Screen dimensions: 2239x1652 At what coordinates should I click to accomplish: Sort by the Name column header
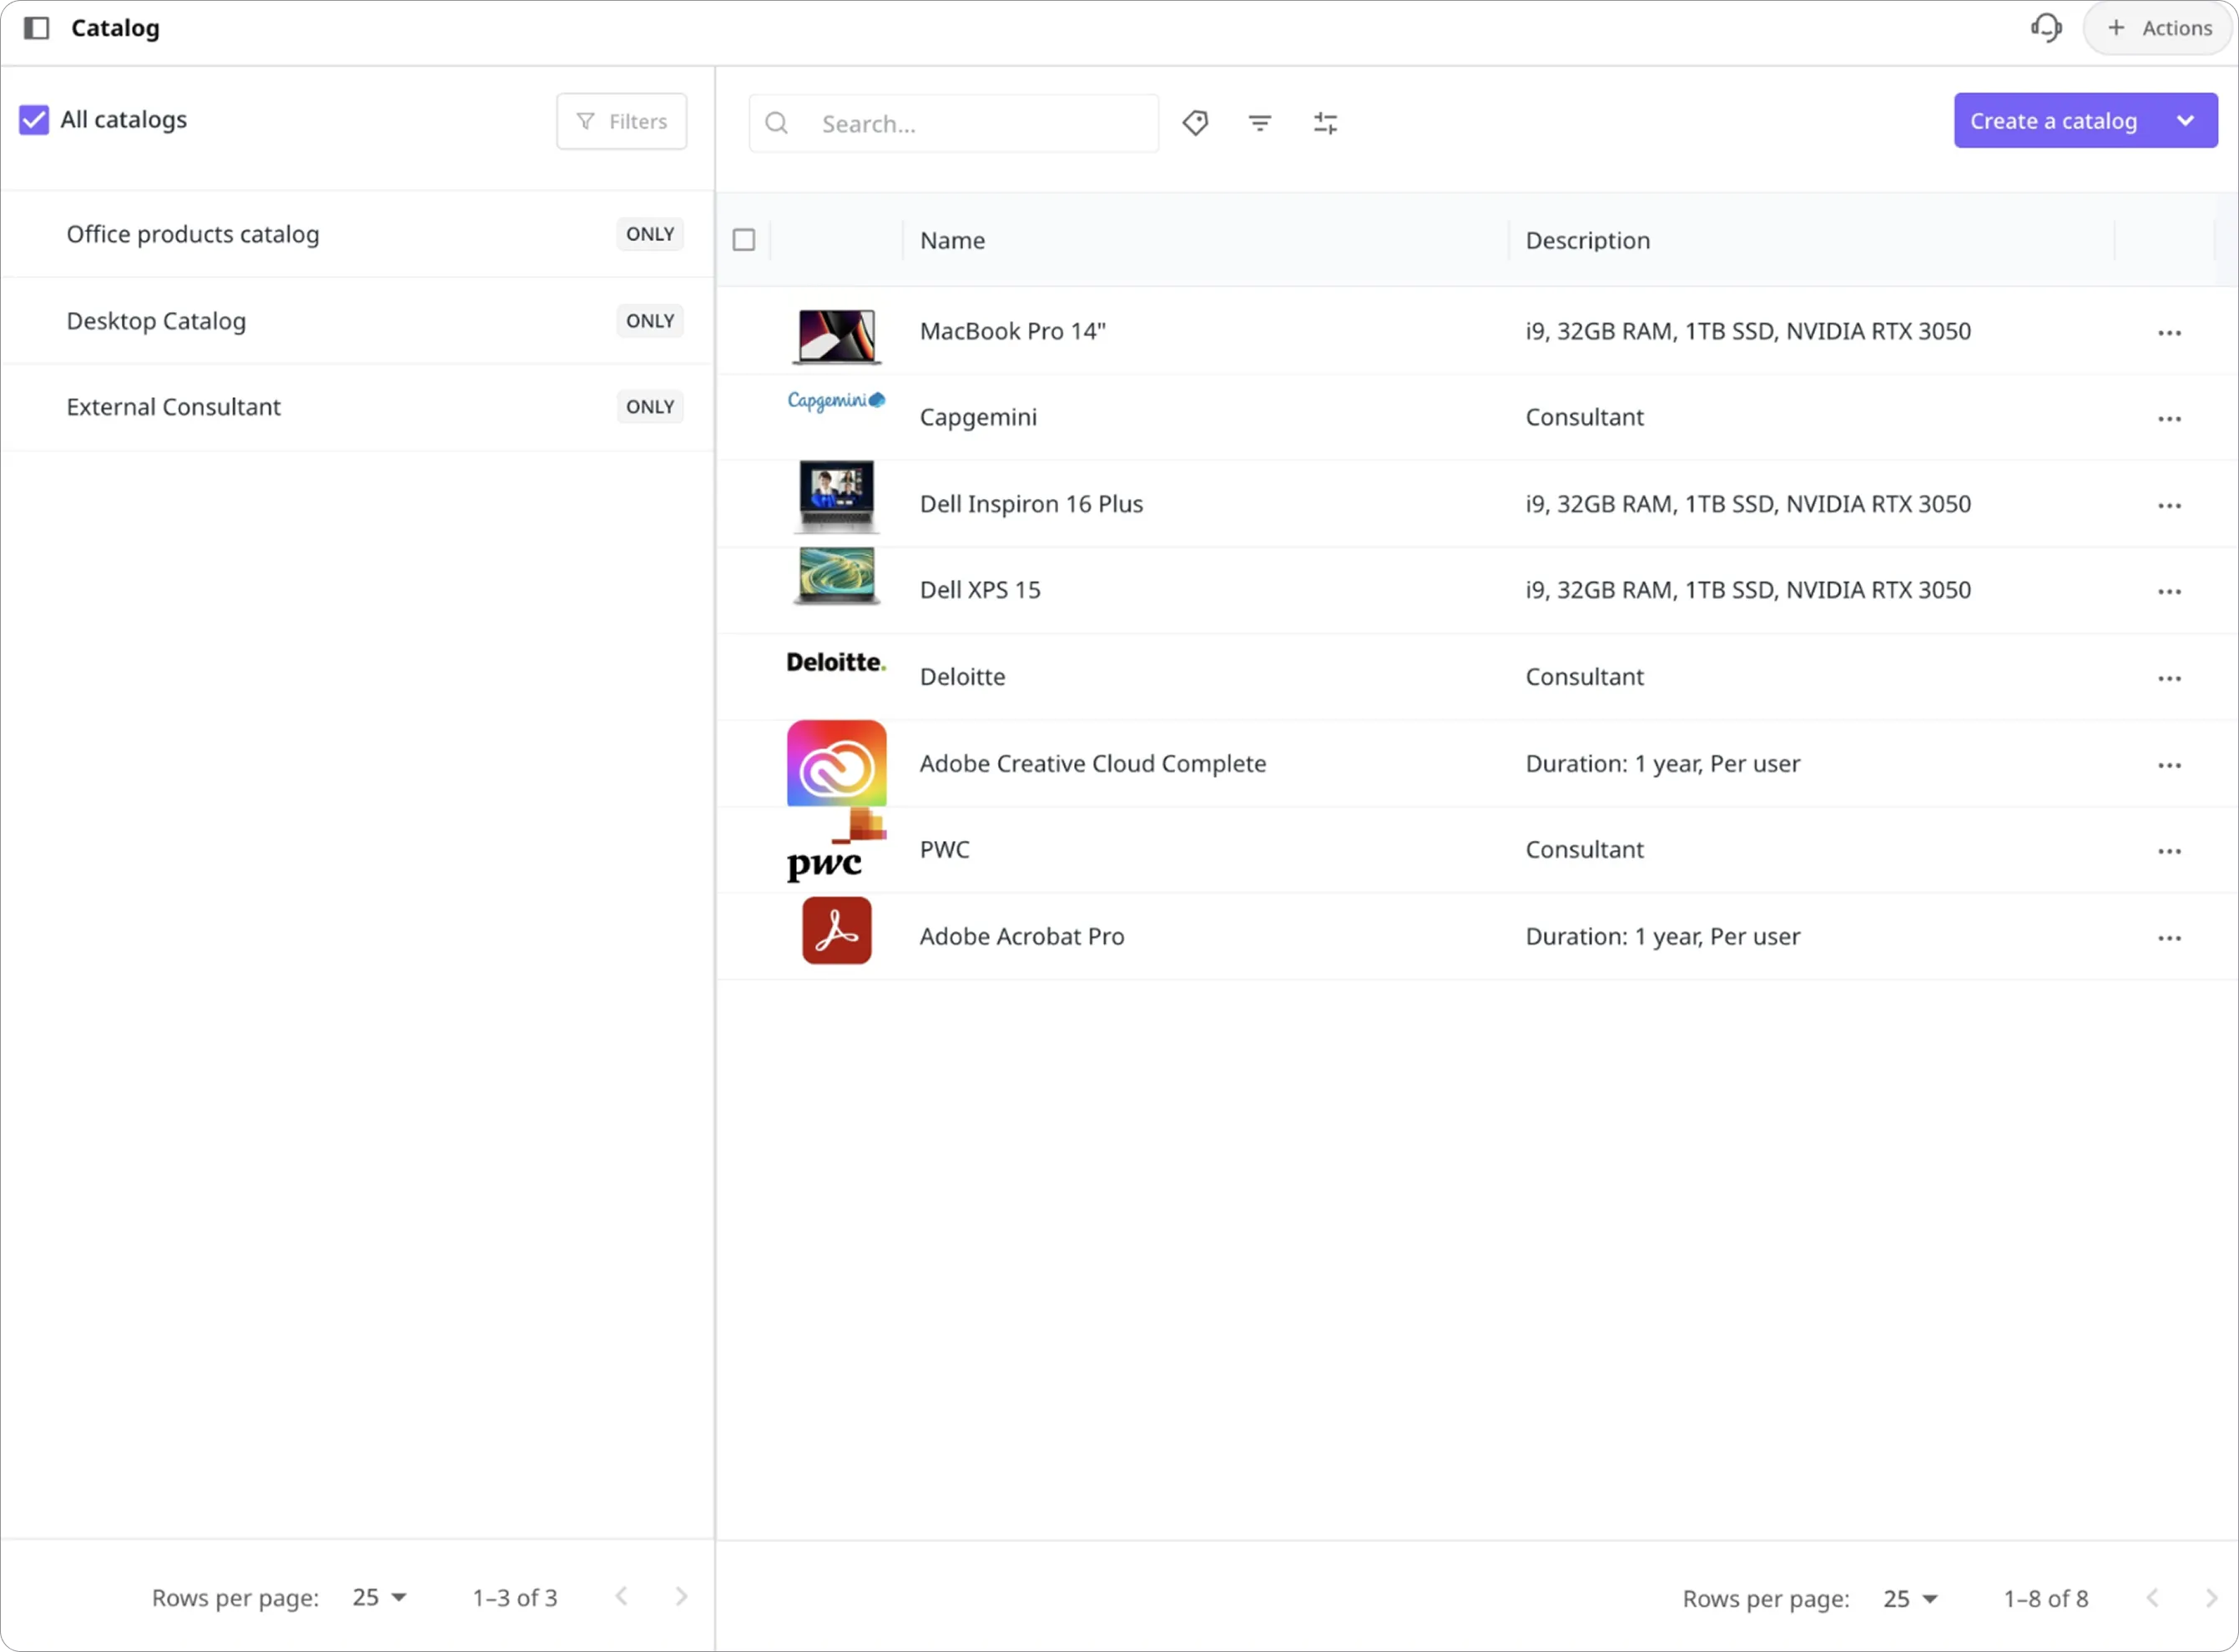[x=953, y=241]
